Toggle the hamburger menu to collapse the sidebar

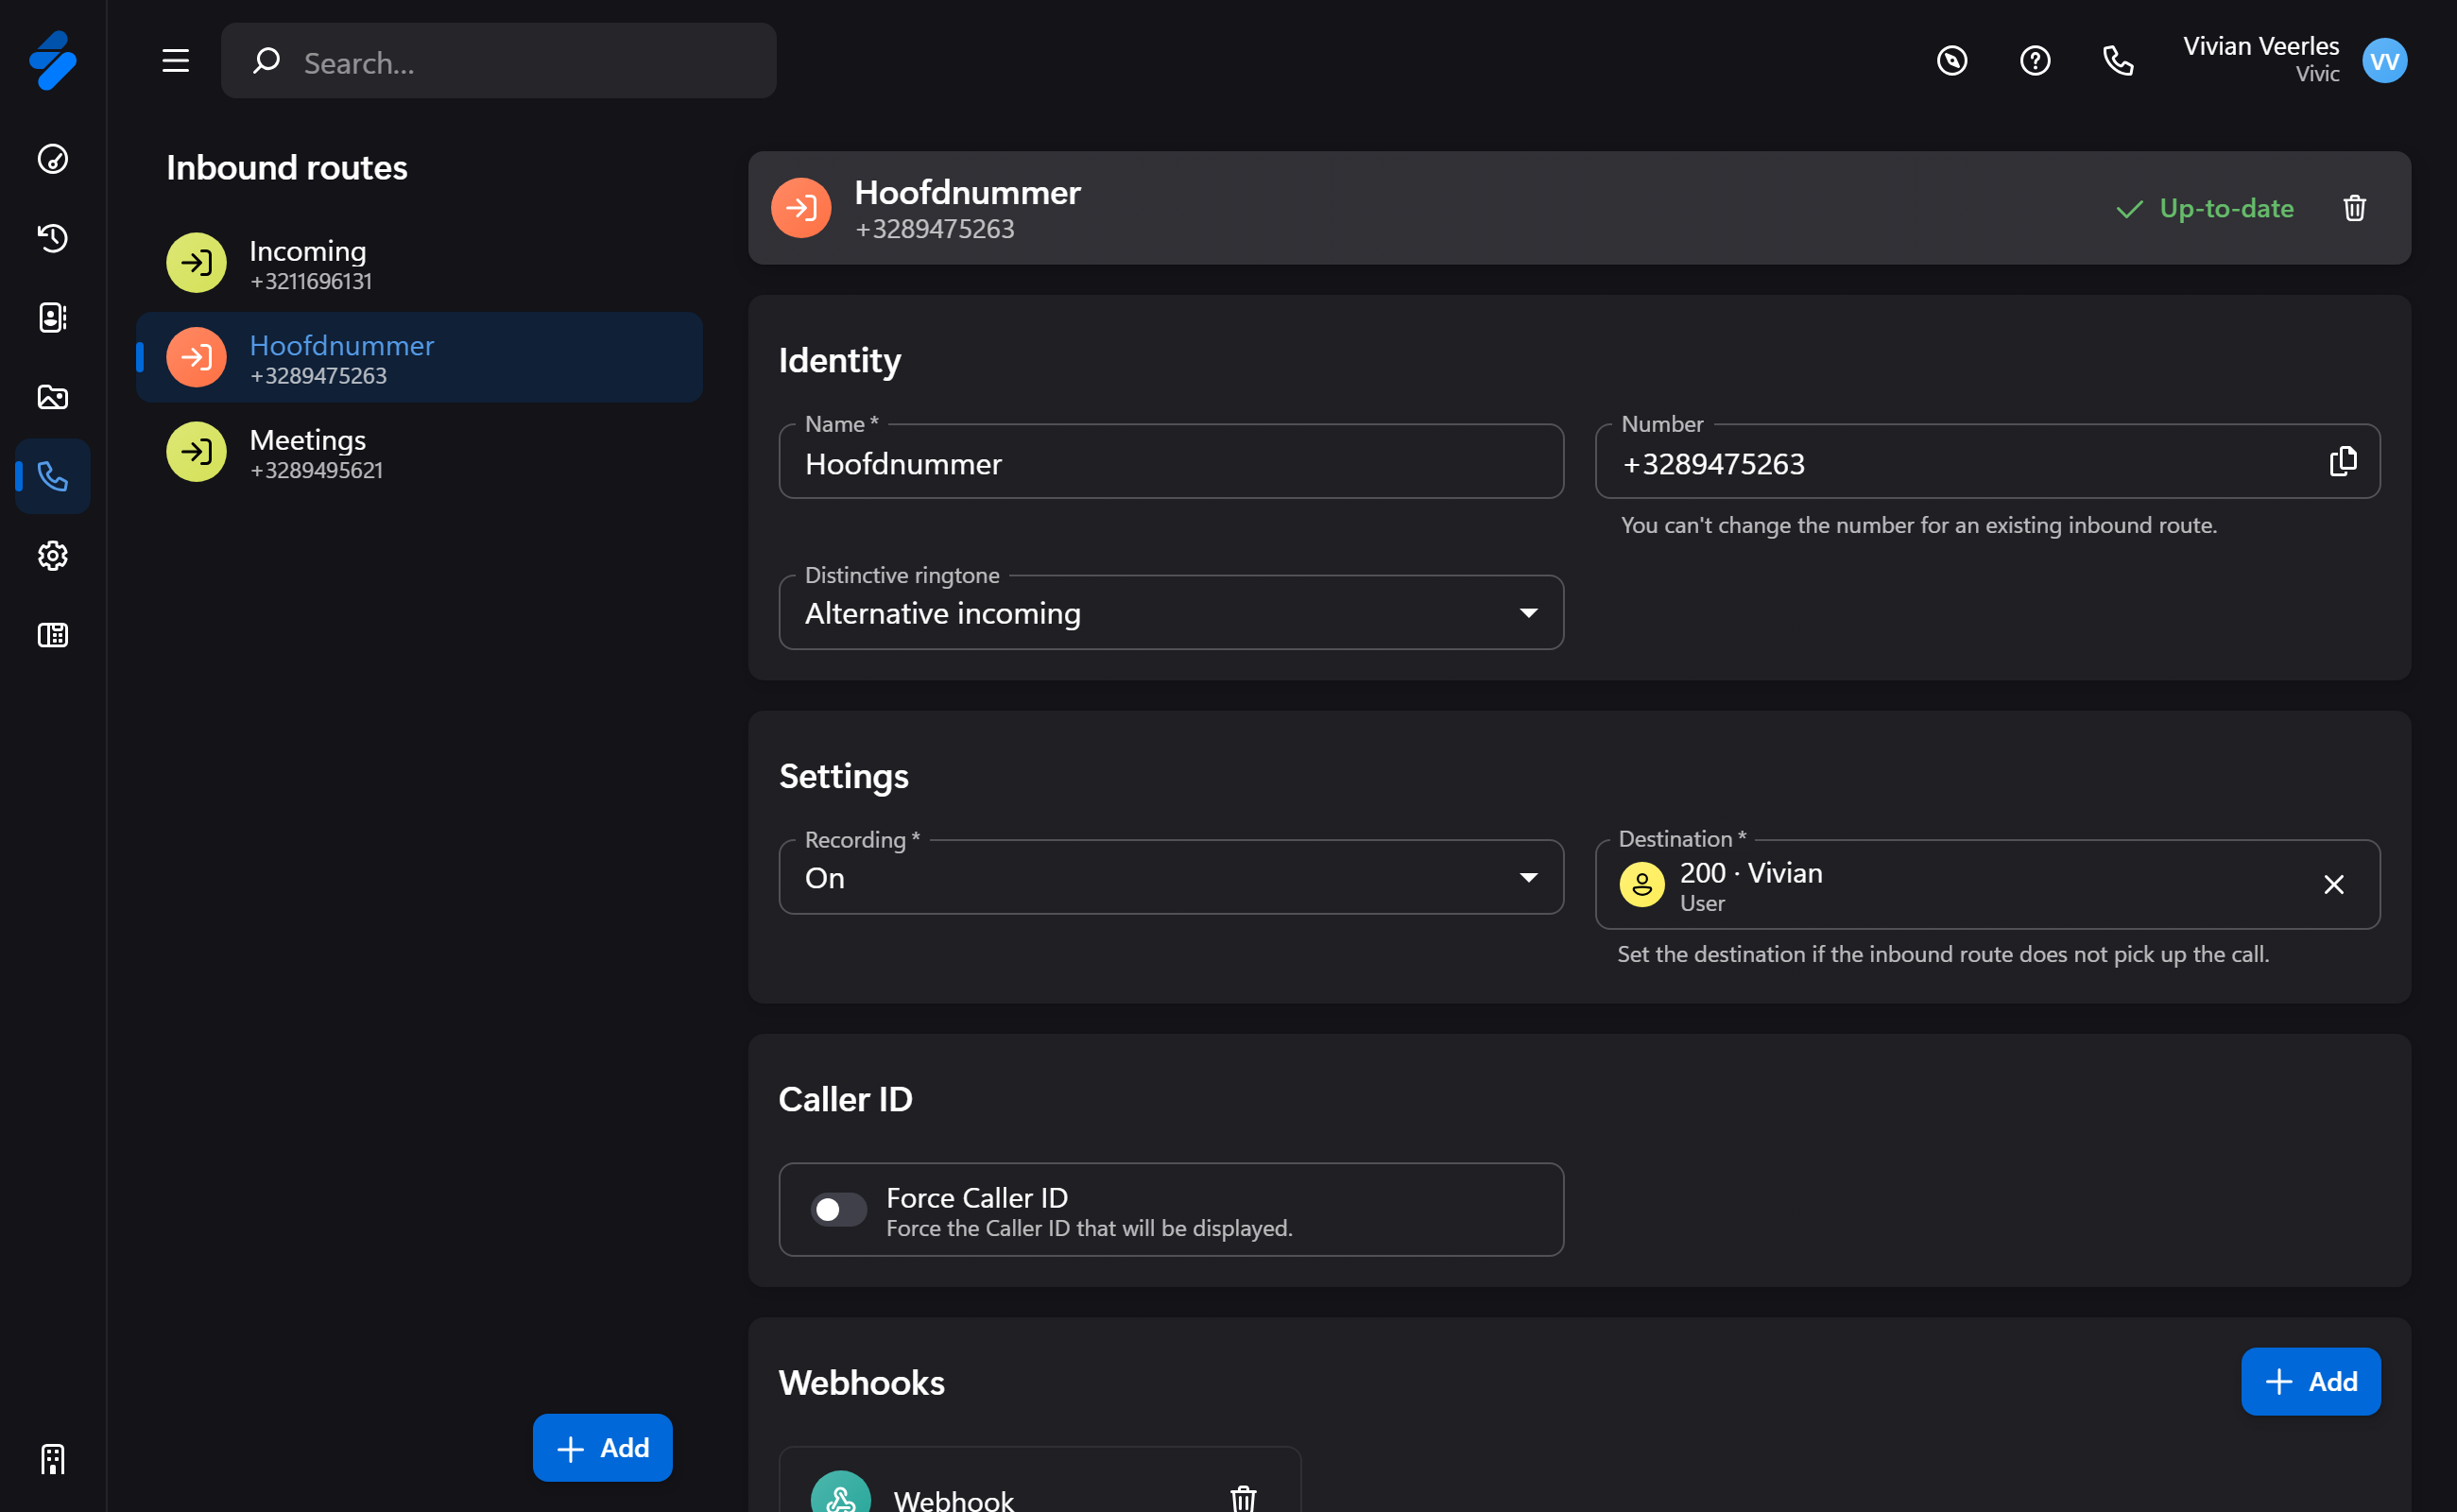pyautogui.click(x=176, y=61)
